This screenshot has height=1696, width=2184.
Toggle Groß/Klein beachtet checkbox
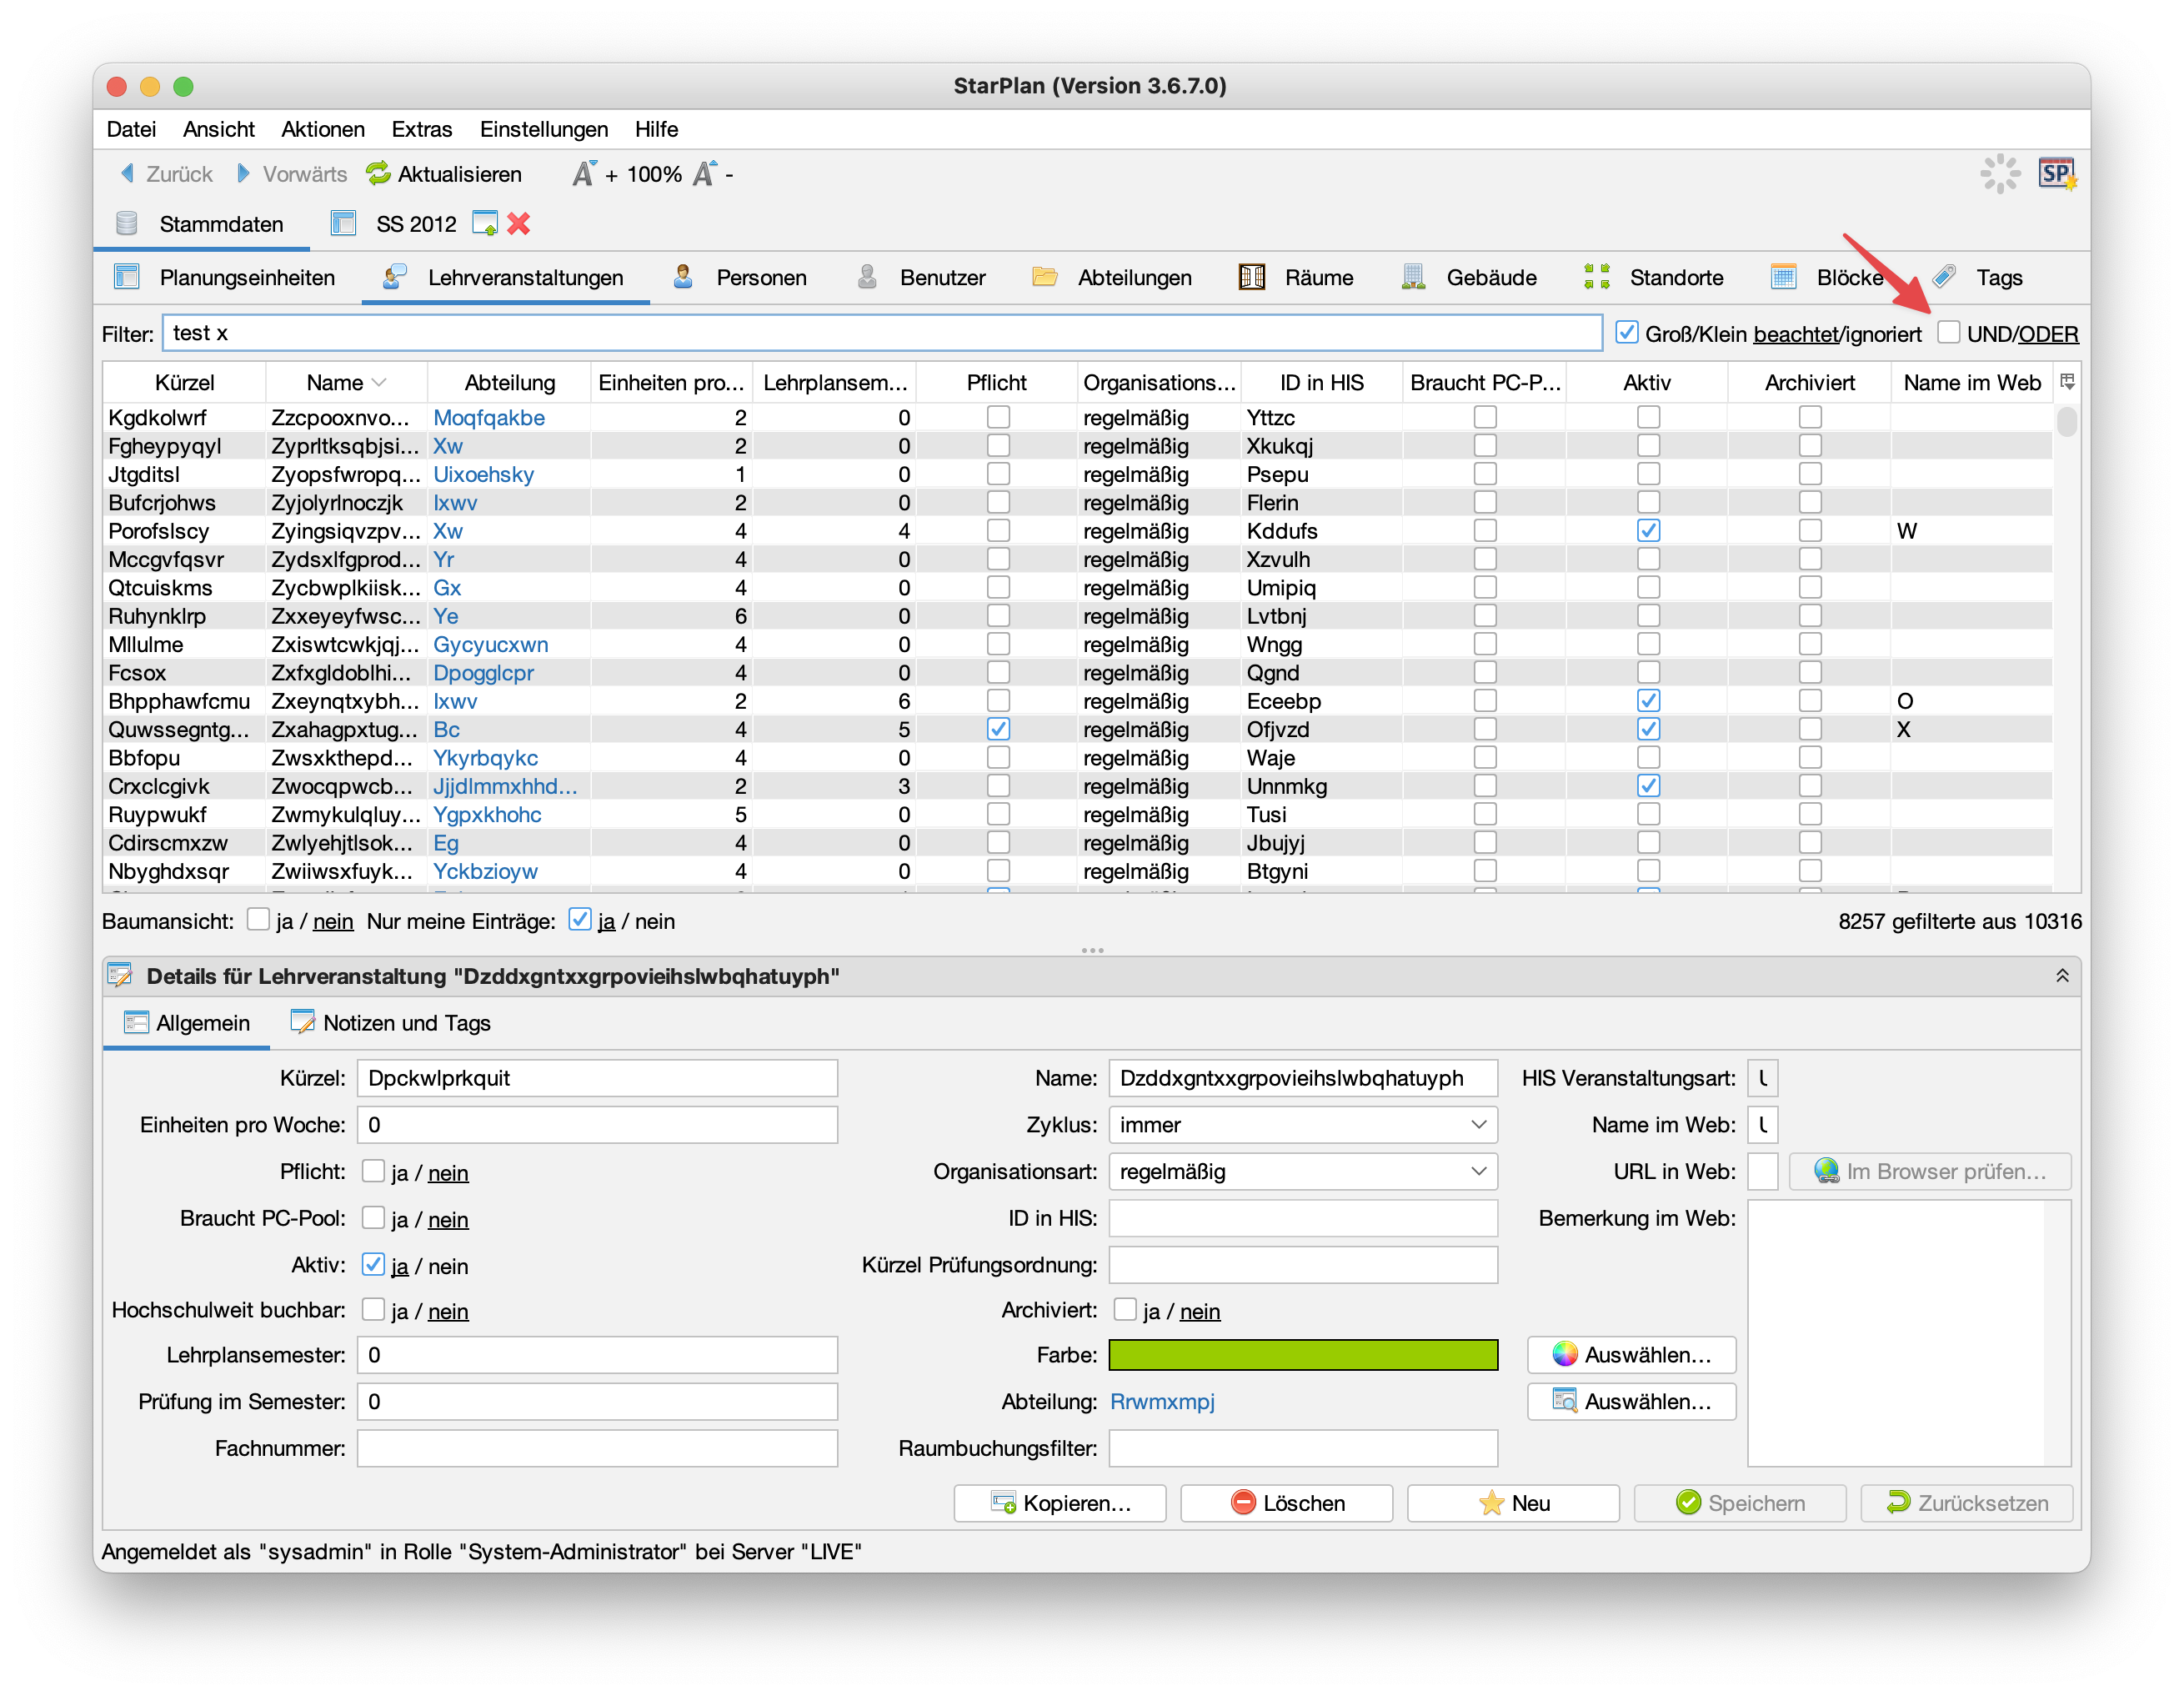pos(1627,333)
